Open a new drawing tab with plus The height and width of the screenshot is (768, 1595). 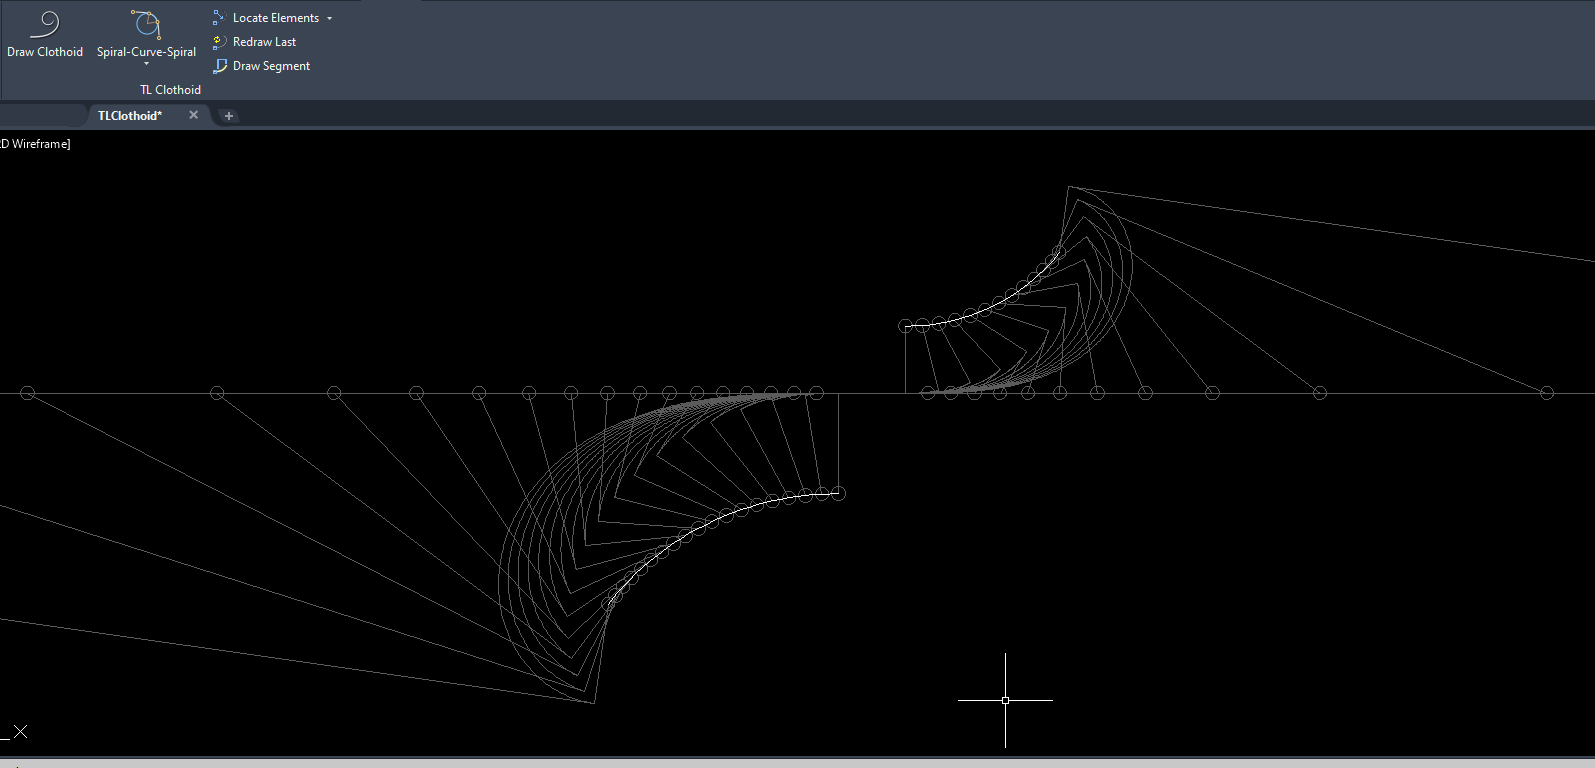[229, 116]
